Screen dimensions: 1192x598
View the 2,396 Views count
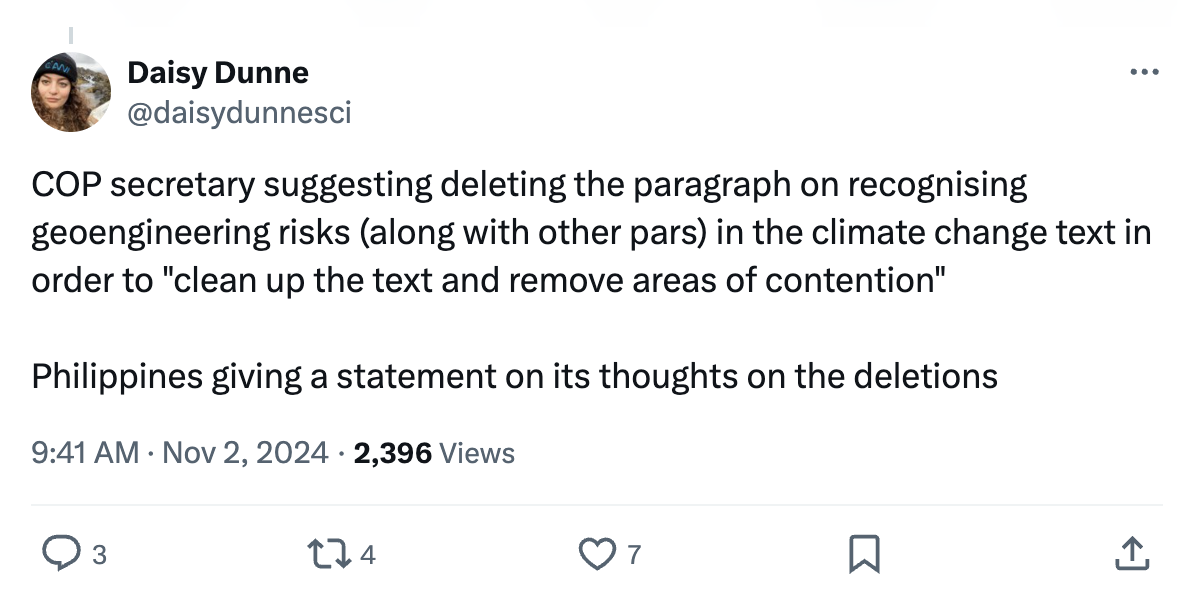(434, 453)
